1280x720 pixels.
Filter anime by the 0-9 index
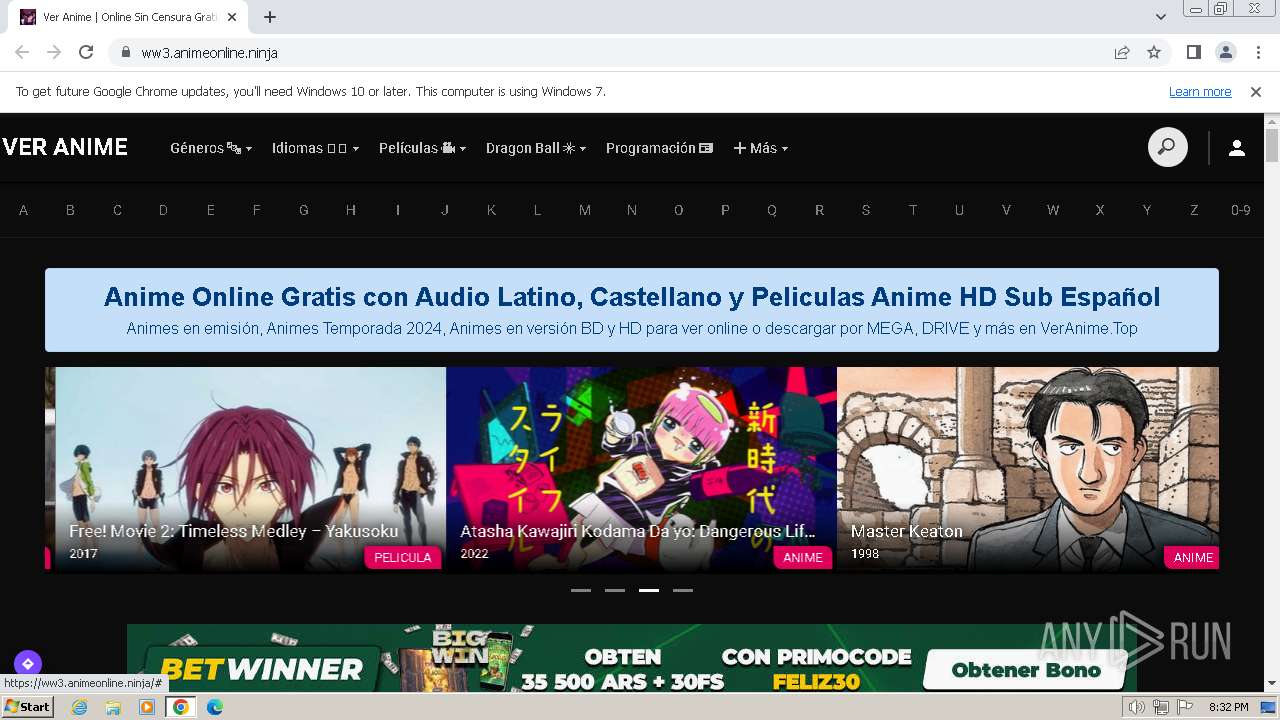(1241, 210)
